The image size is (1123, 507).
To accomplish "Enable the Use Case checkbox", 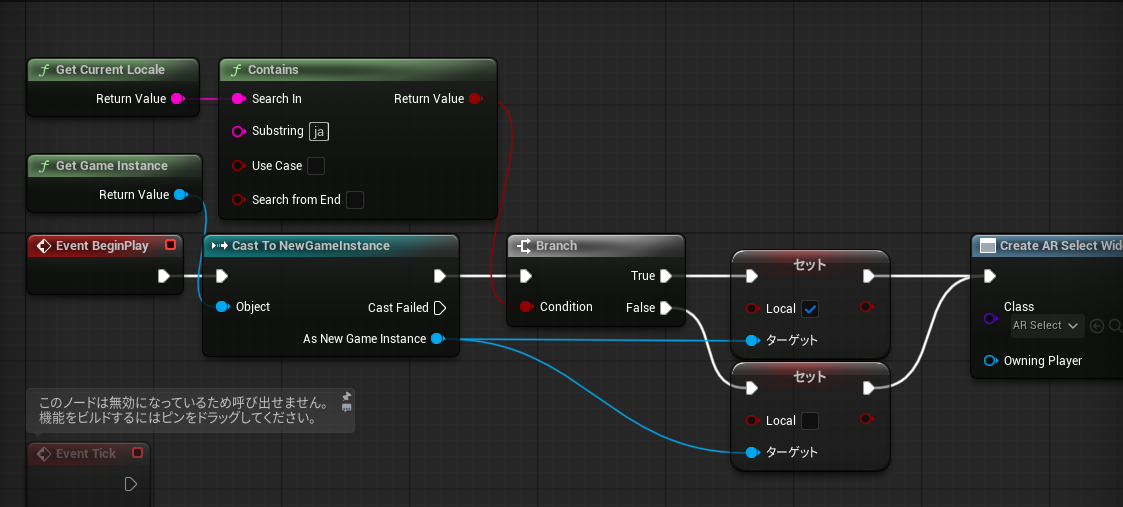I will pos(316,166).
